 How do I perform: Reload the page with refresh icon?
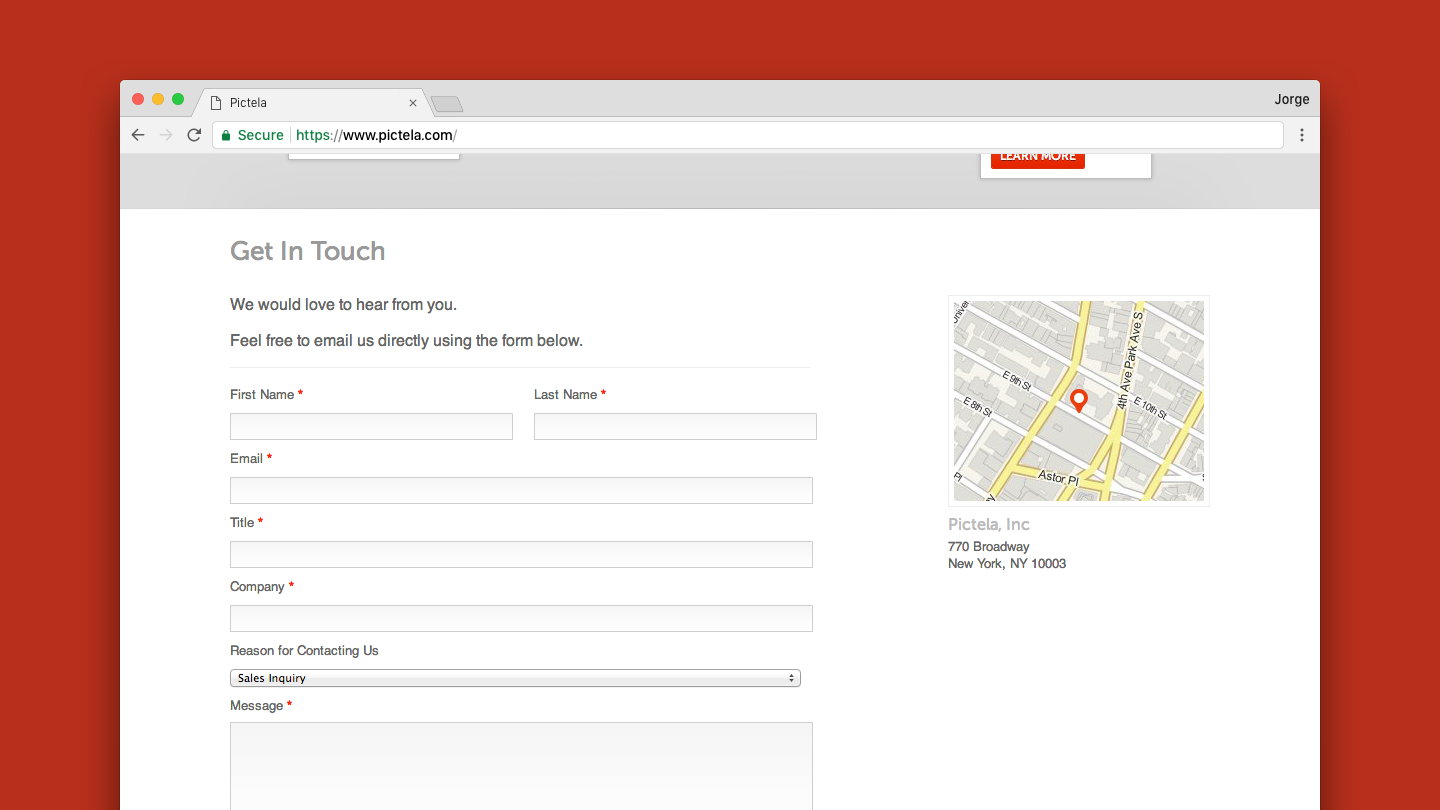click(194, 135)
